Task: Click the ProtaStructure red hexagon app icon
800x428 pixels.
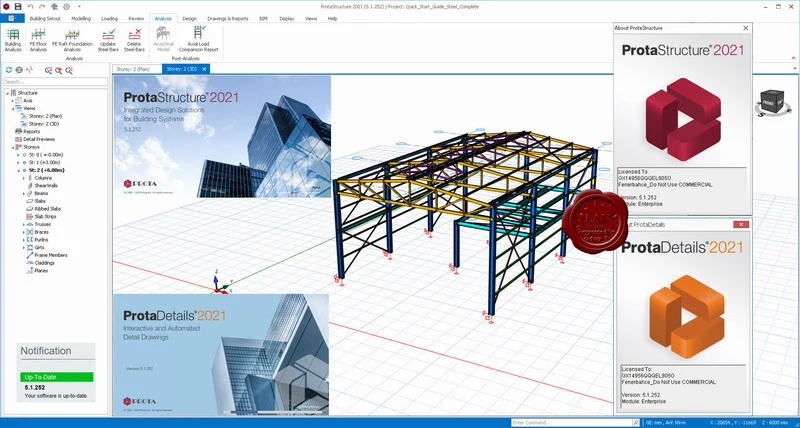Action: (6, 6)
